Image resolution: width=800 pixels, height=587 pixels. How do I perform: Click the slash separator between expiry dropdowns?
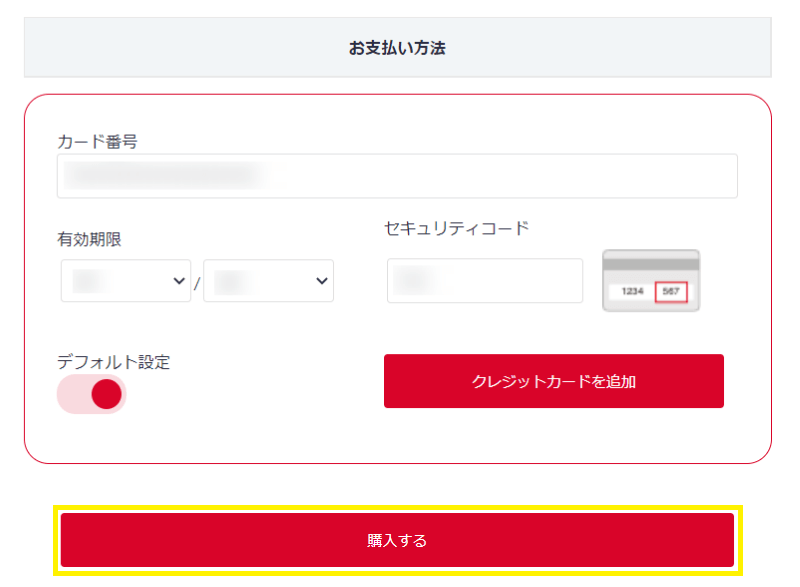pos(197,284)
